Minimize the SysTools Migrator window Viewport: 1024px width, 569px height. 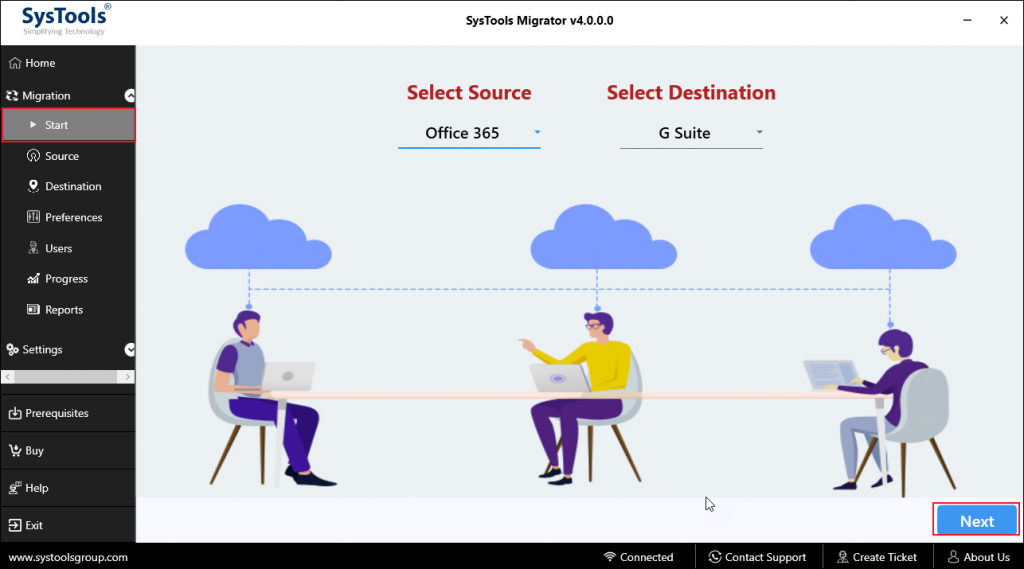pos(967,20)
